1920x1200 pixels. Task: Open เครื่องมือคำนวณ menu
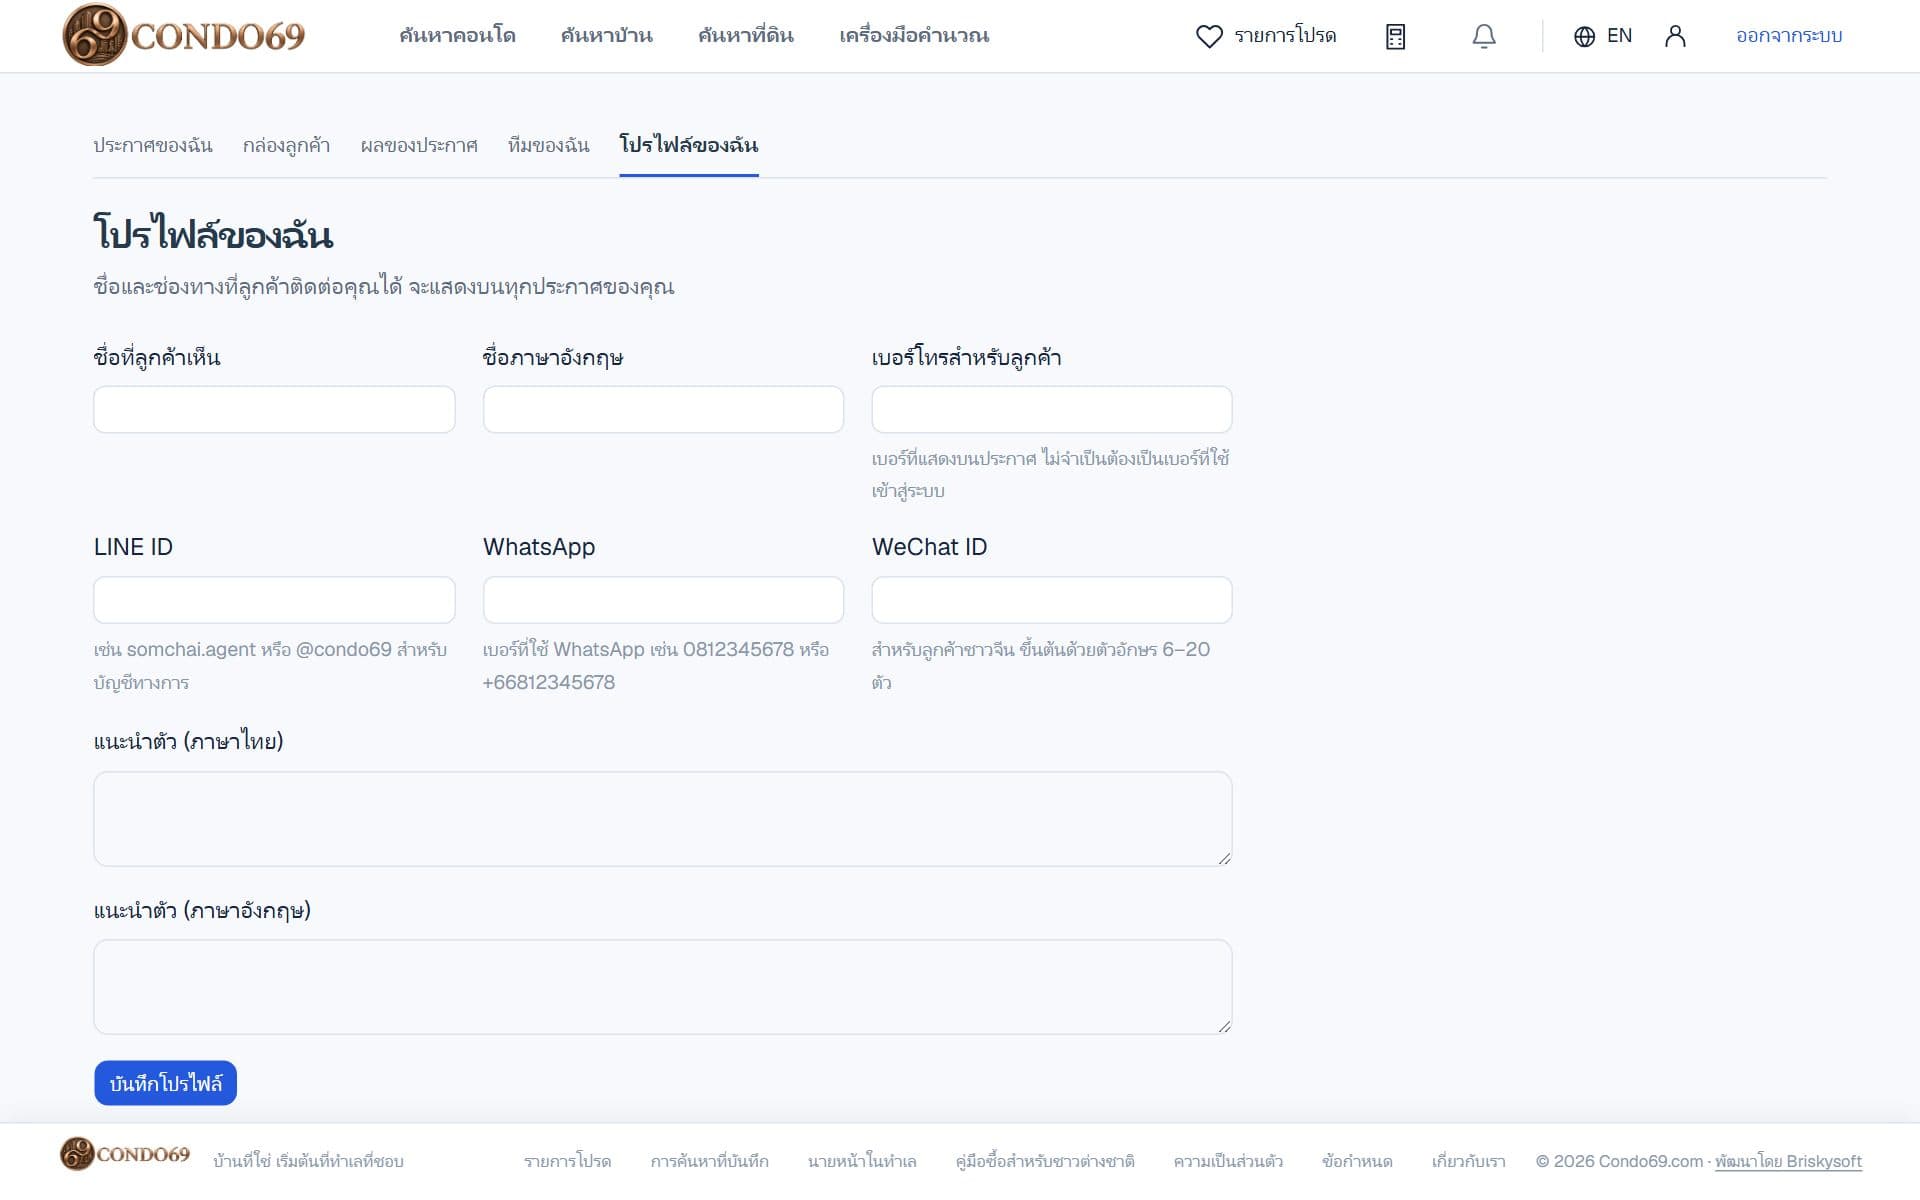click(x=914, y=35)
